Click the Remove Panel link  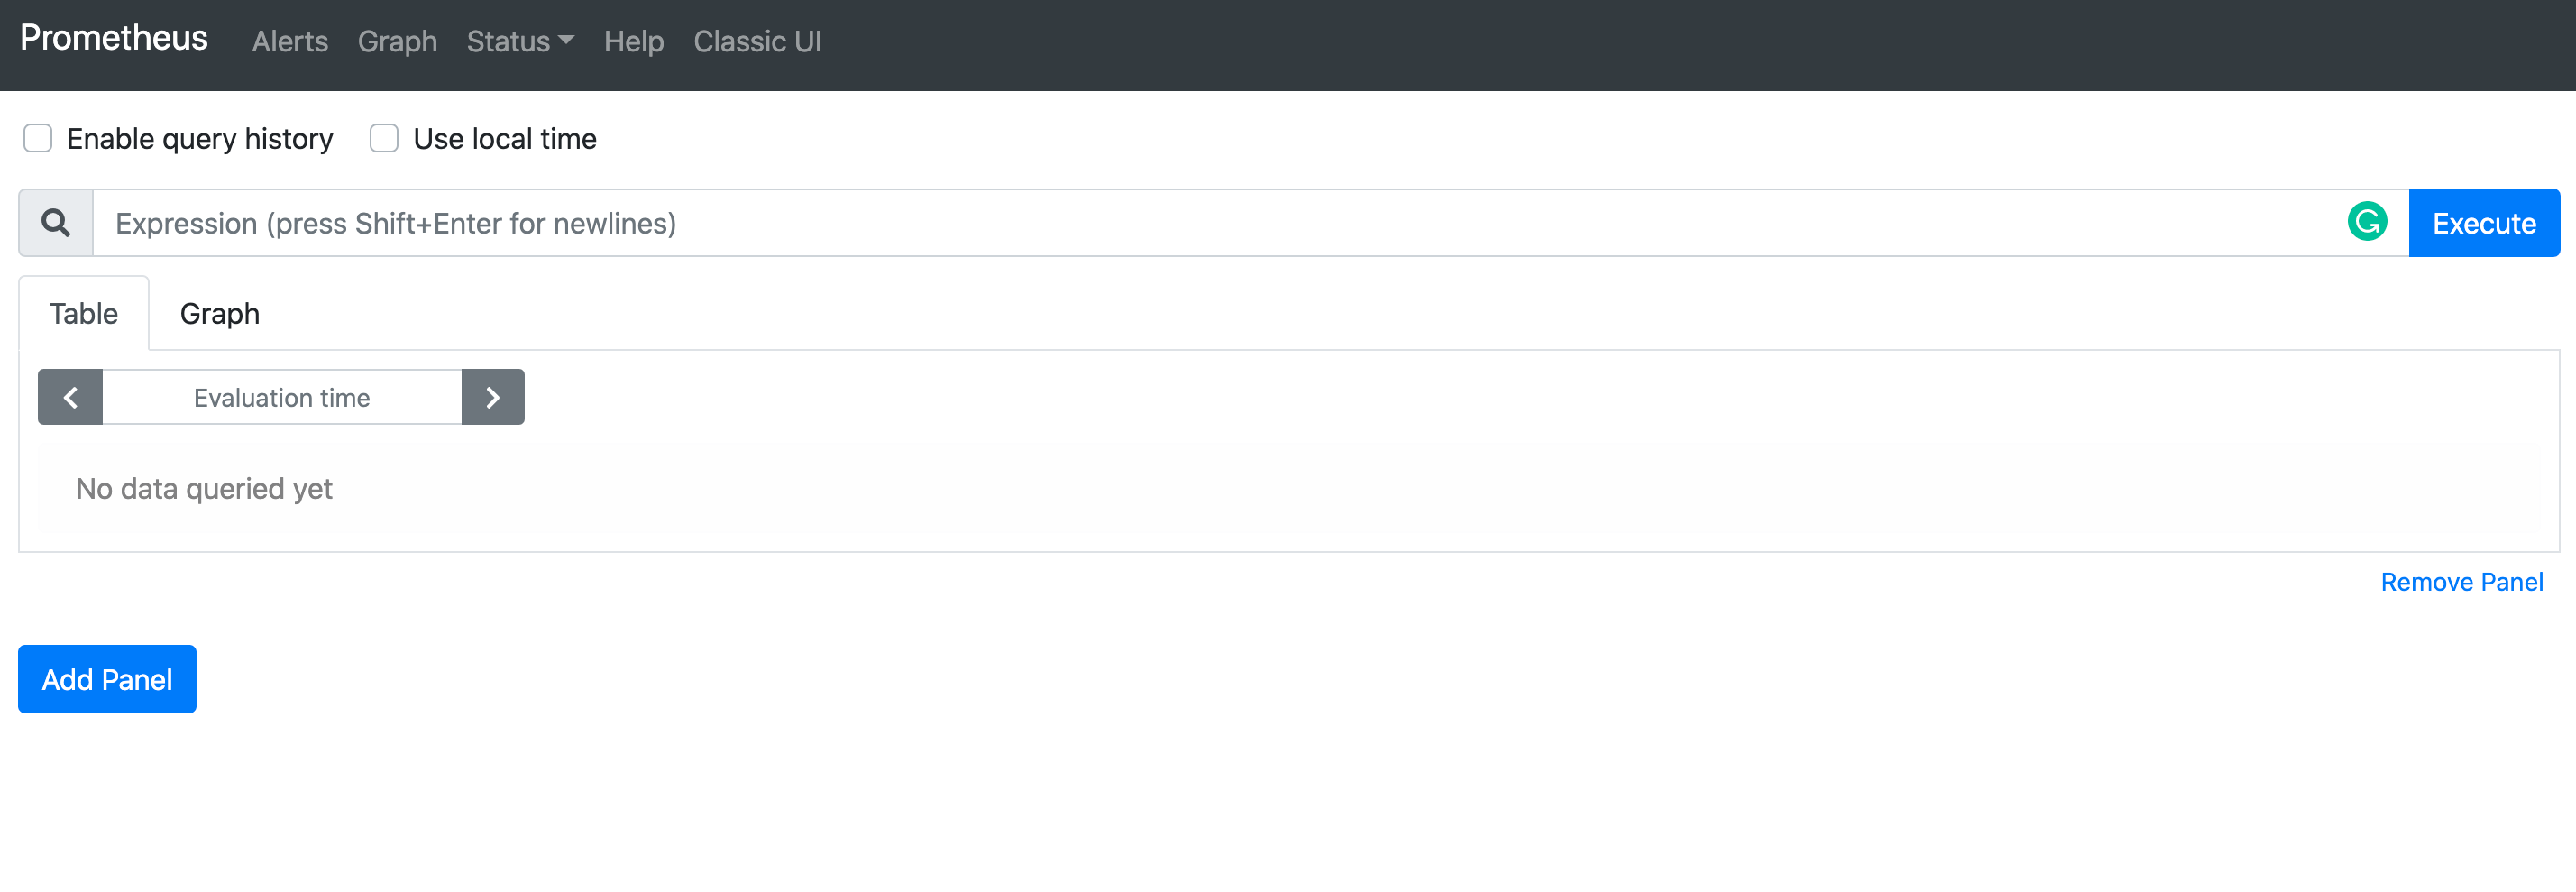pyautogui.click(x=2461, y=583)
